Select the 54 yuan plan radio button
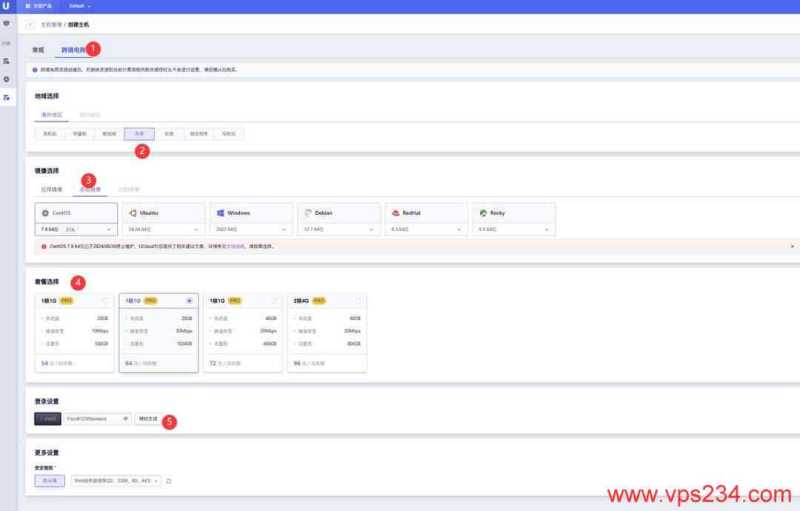Screen dimensions: 800x511 tap(105, 300)
